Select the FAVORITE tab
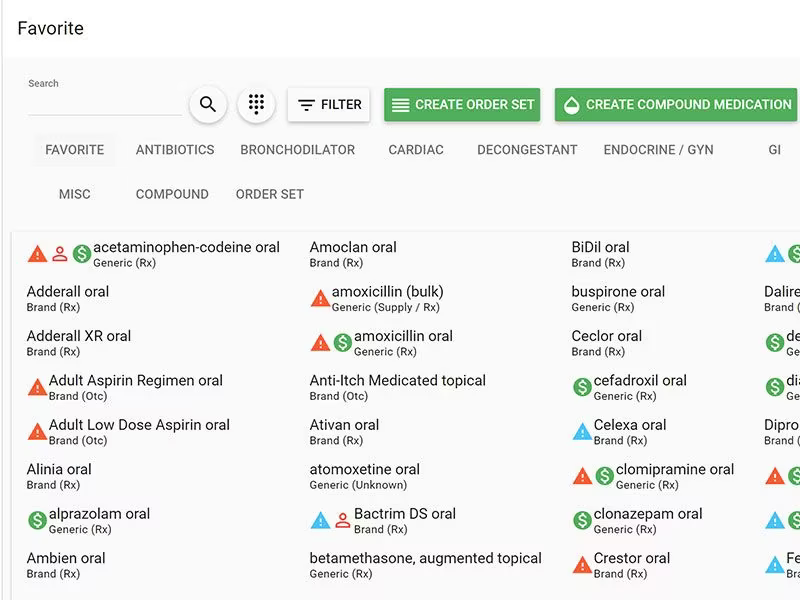The height and width of the screenshot is (600, 800). point(74,149)
